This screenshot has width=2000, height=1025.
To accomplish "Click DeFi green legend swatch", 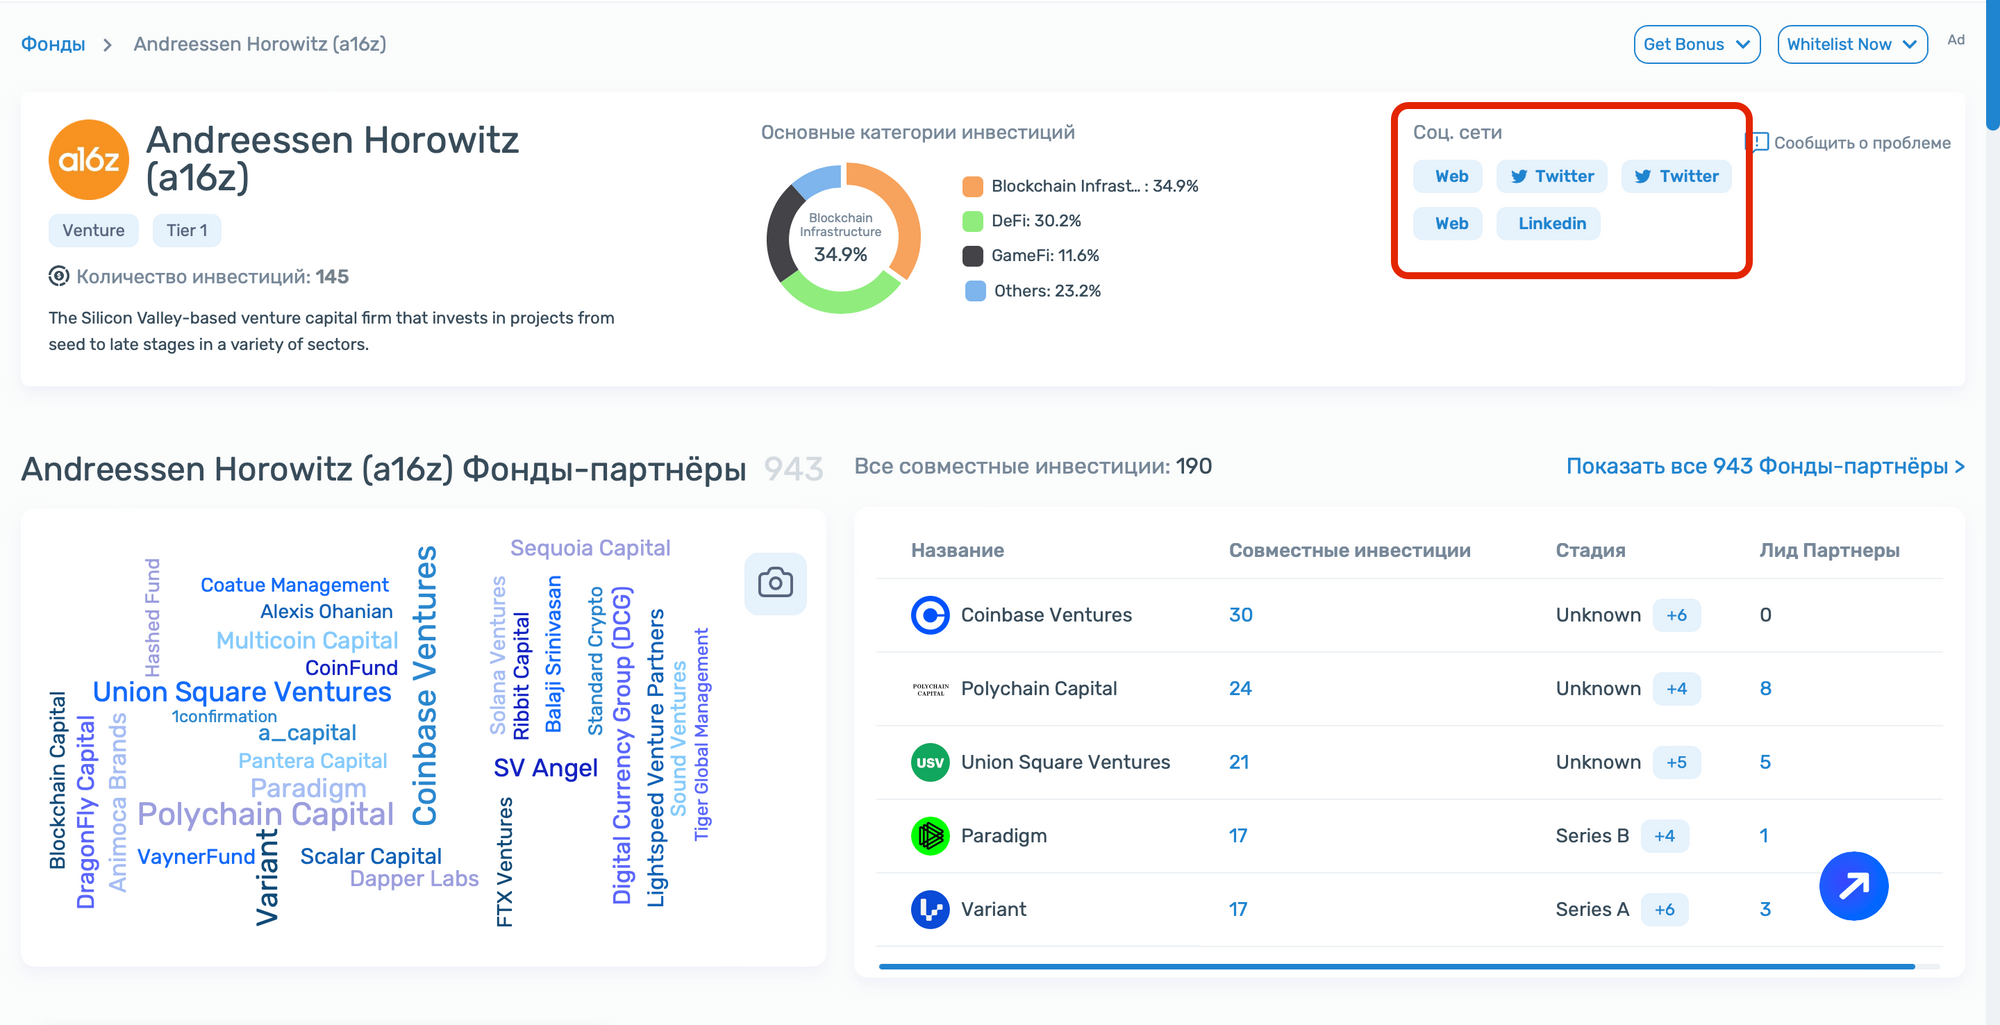I will tap(972, 221).
